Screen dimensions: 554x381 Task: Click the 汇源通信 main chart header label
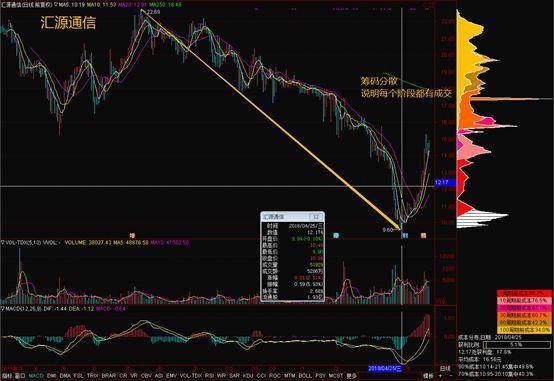pyautogui.click(x=27, y=5)
